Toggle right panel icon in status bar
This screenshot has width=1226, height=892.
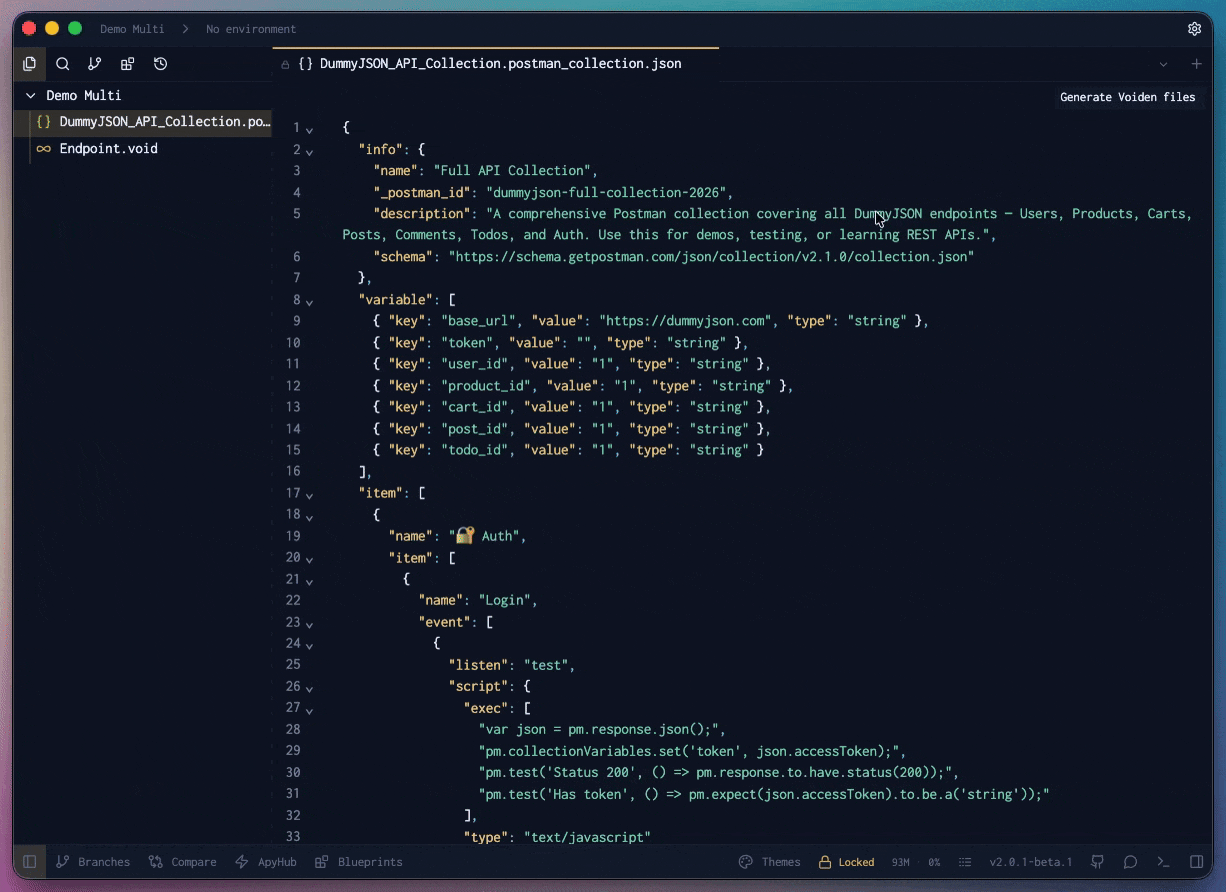(x=1196, y=862)
